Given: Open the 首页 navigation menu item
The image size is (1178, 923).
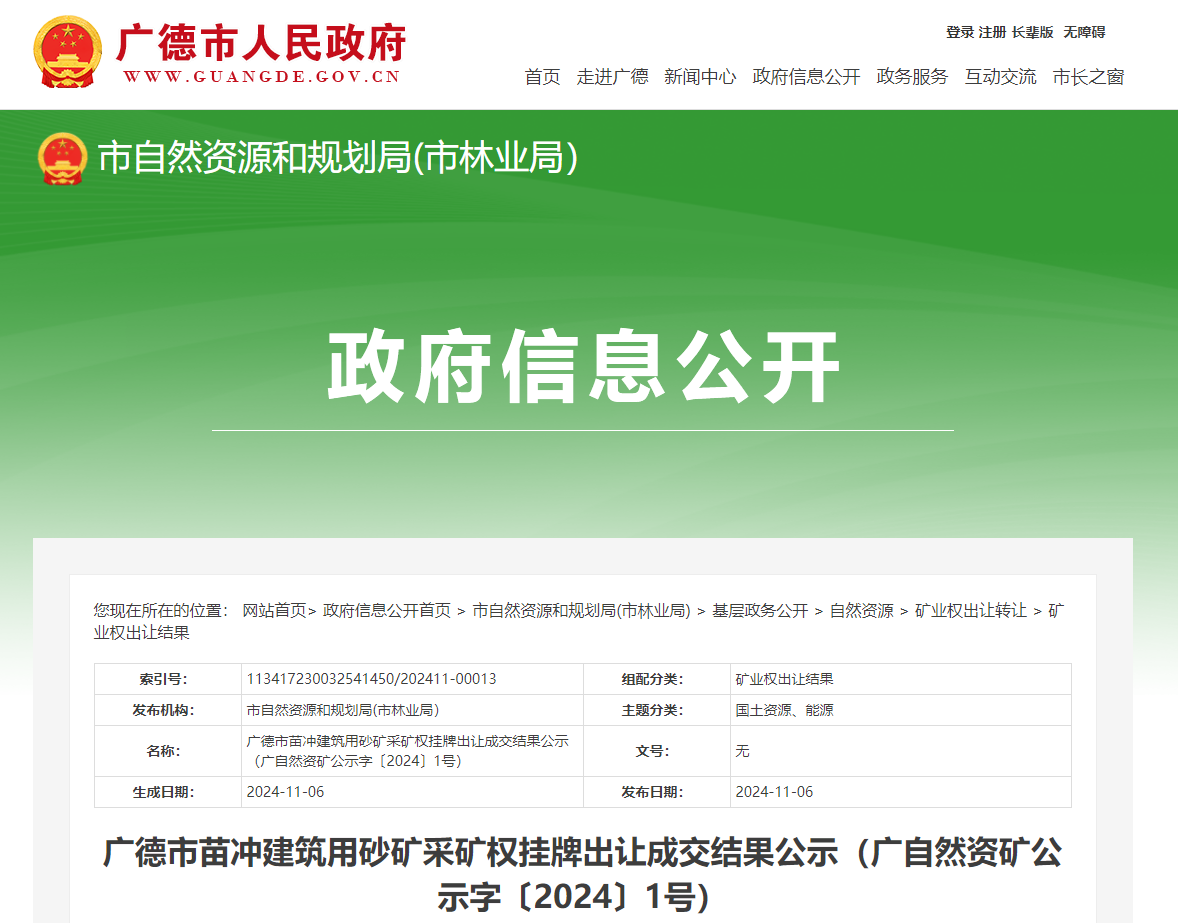Looking at the screenshot, I should [542, 77].
